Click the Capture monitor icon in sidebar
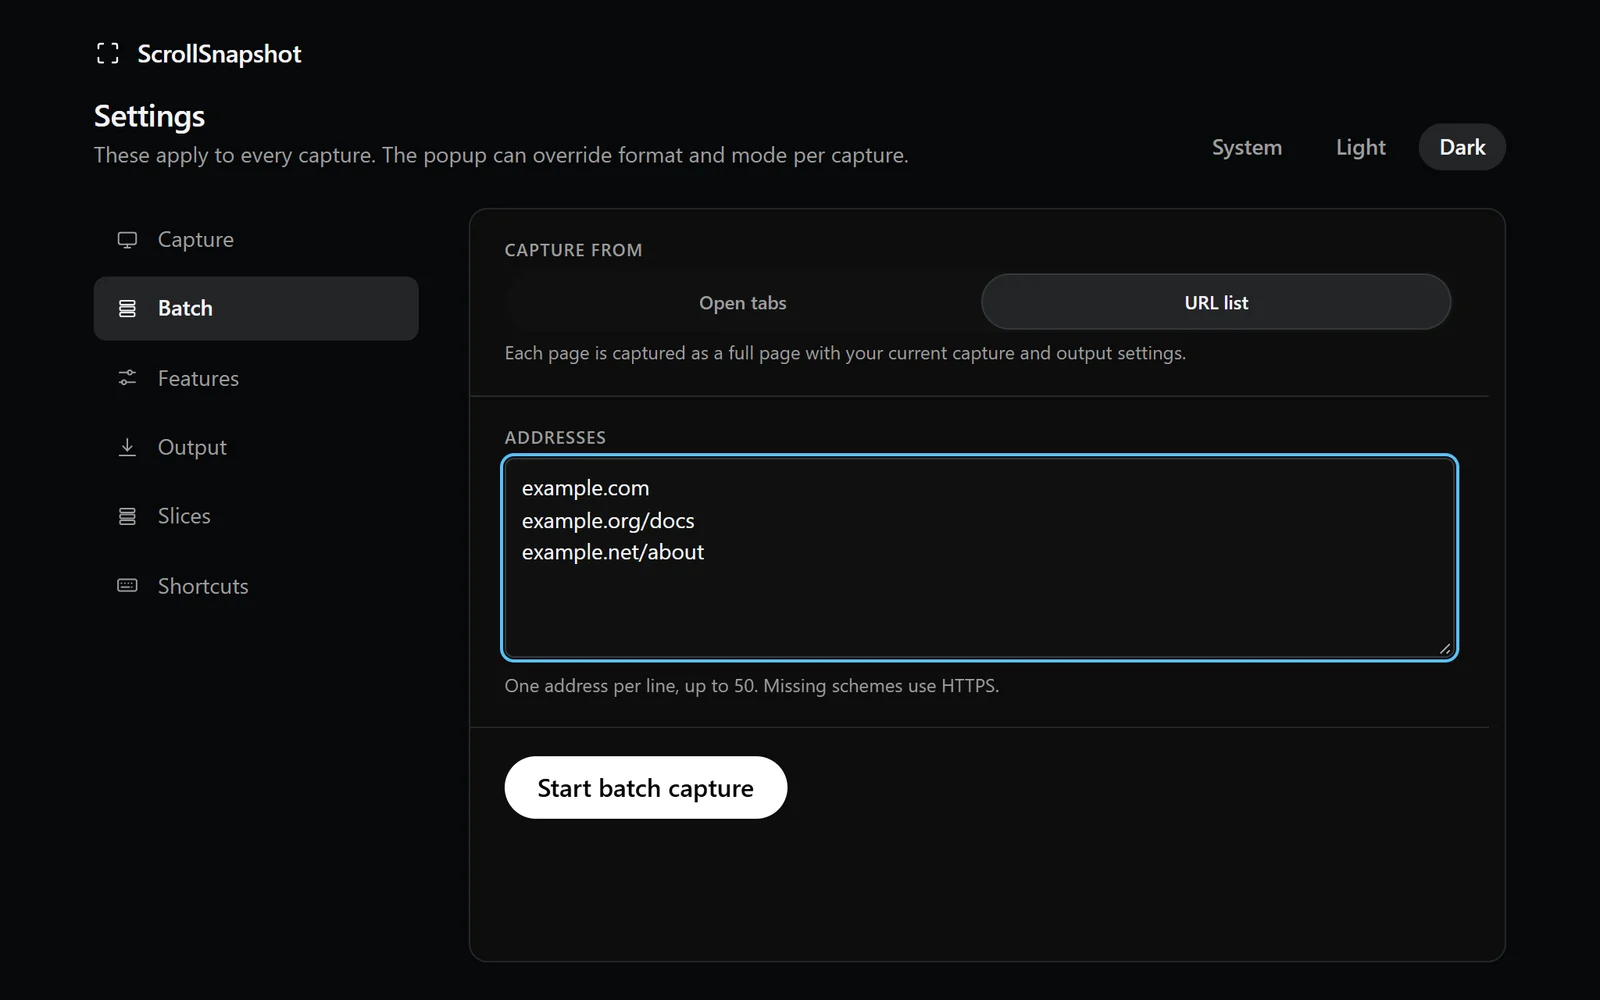 (127, 240)
